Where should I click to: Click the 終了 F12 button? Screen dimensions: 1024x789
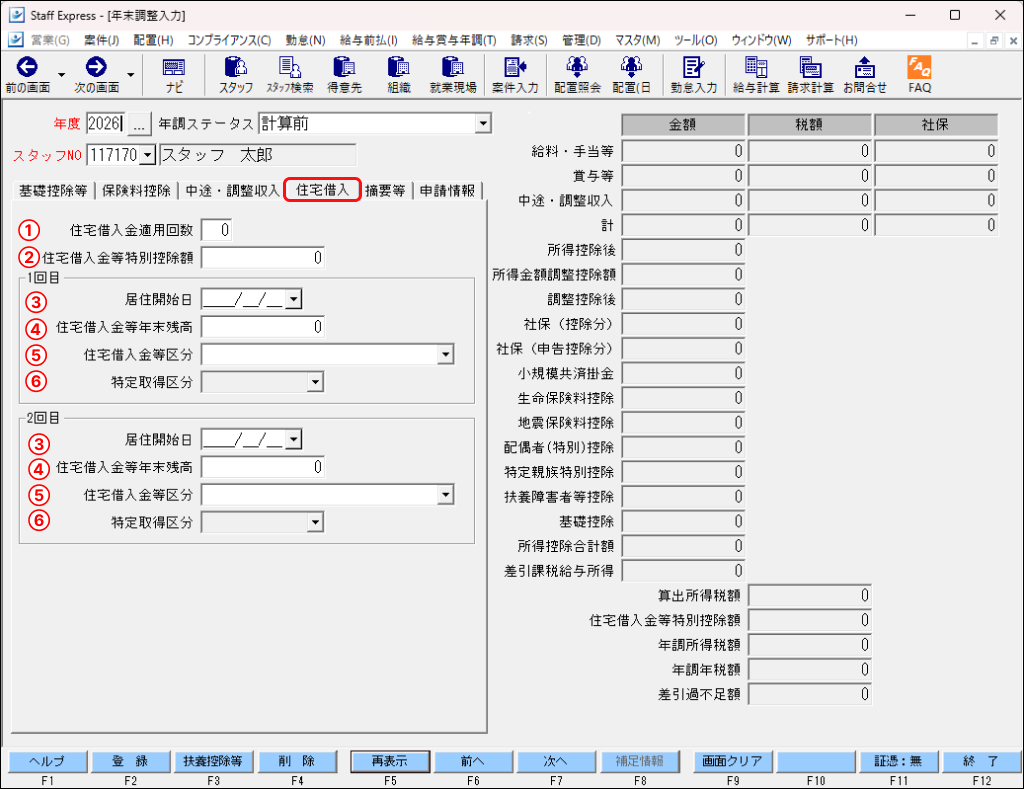(981, 761)
